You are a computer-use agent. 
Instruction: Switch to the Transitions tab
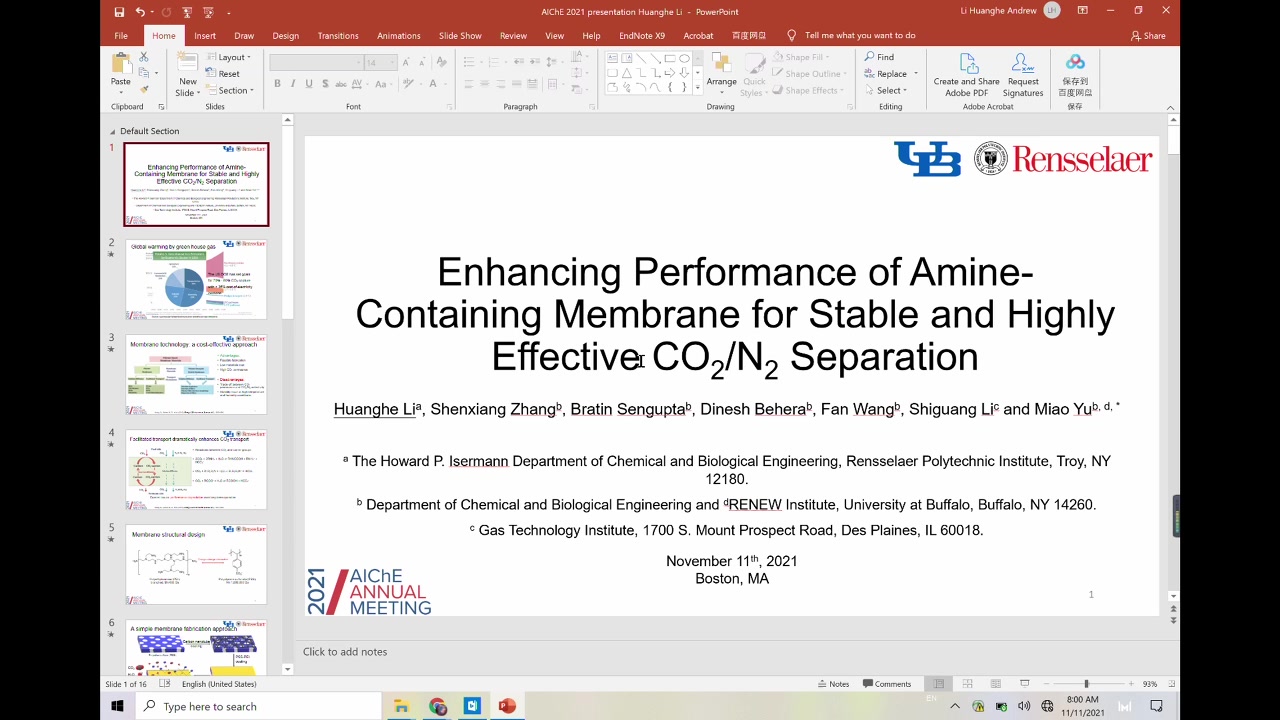pos(338,35)
